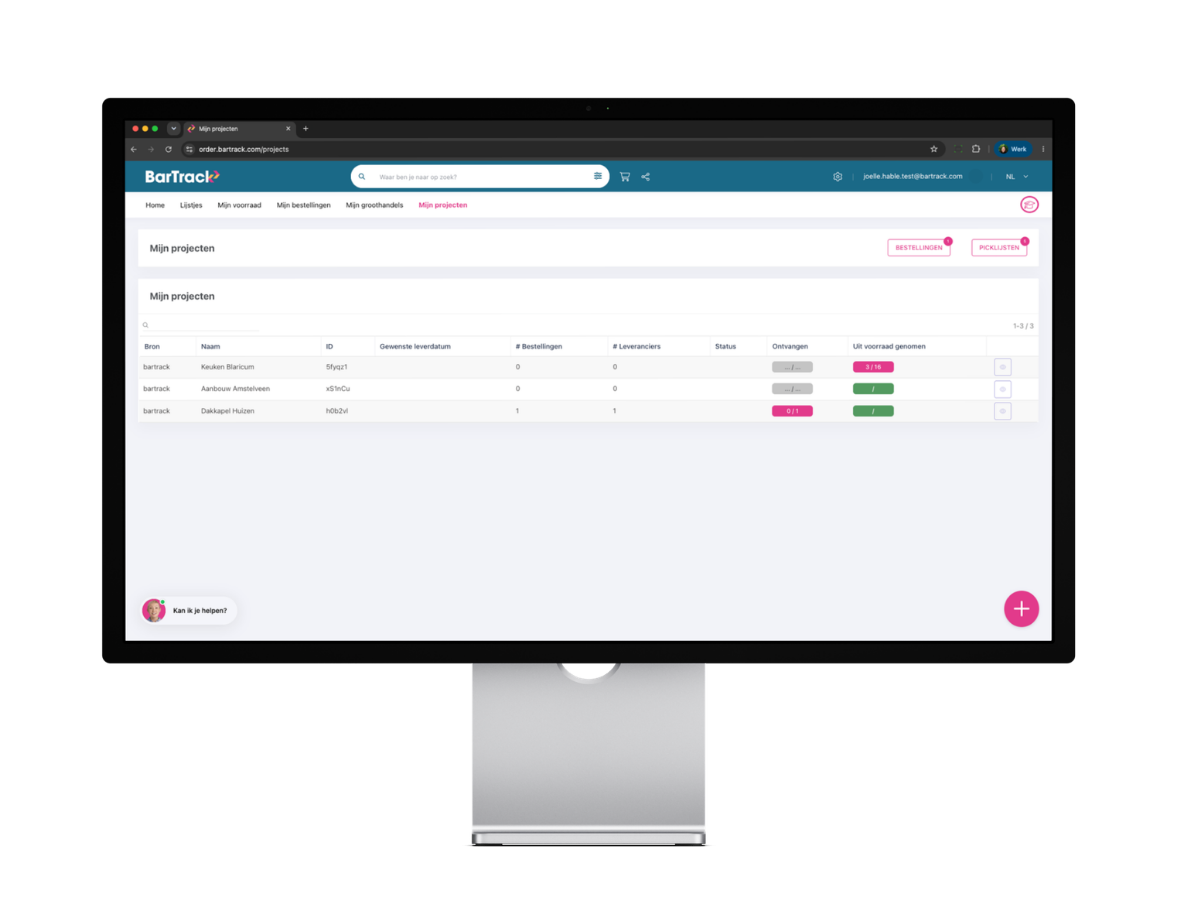1200x900 pixels.
Task: Go to the Home menu item
Action: 155,205
